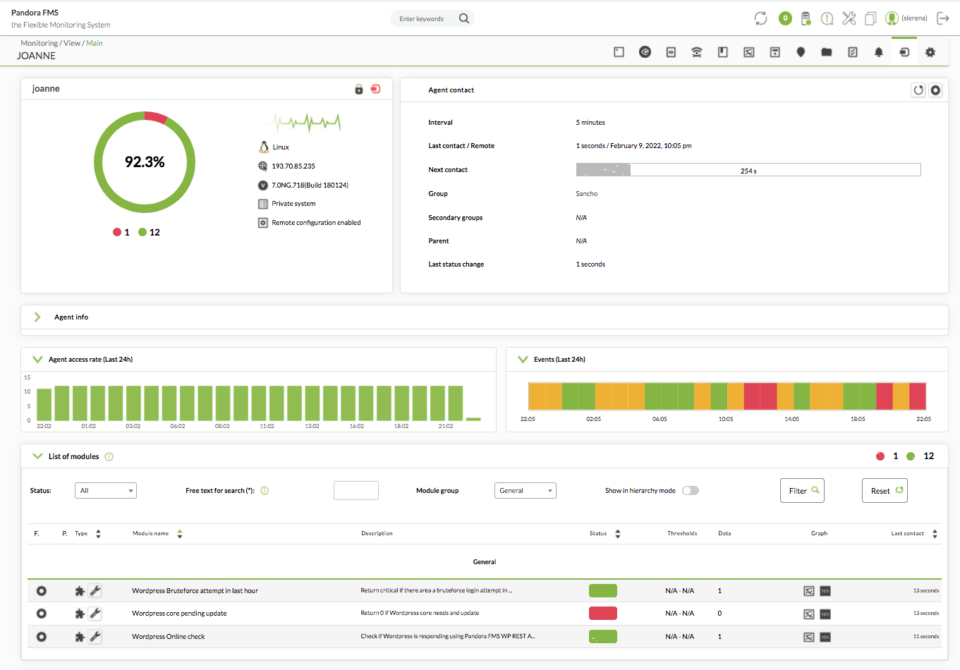Screen dimensions: 960x670
Task: Open the green 0 notifications badge
Action: [x=785, y=18]
